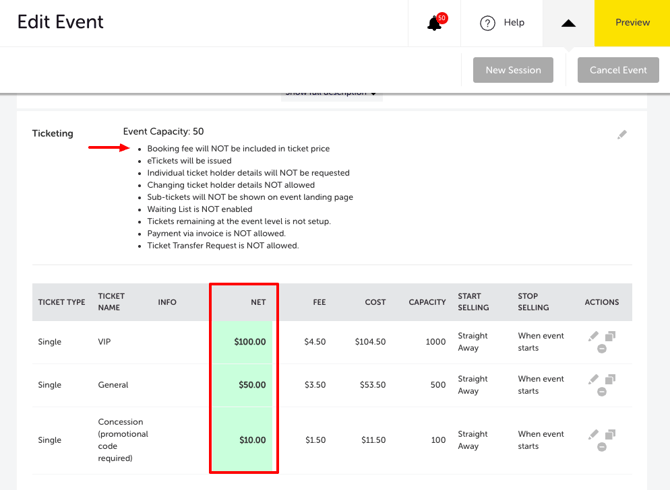670x490 pixels.
Task: Open the event Preview
Action: pyautogui.click(x=632, y=23)
